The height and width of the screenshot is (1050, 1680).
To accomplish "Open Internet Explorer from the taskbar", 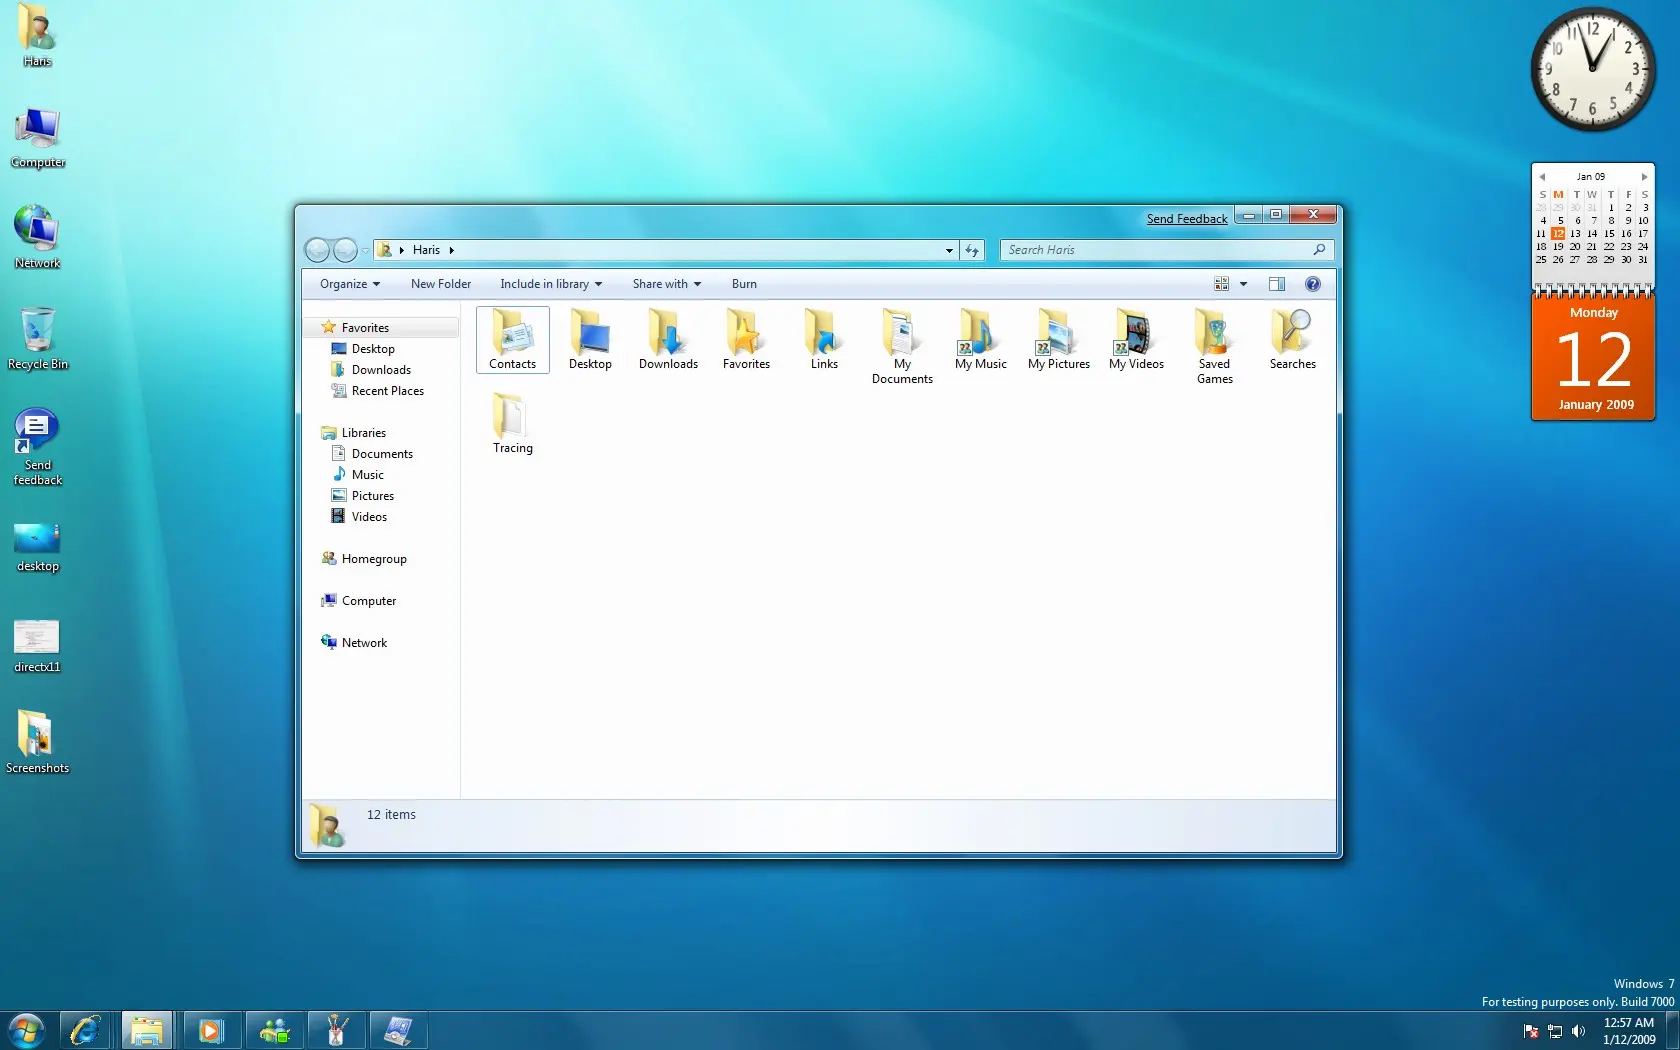I will [x=86, y=1030].
